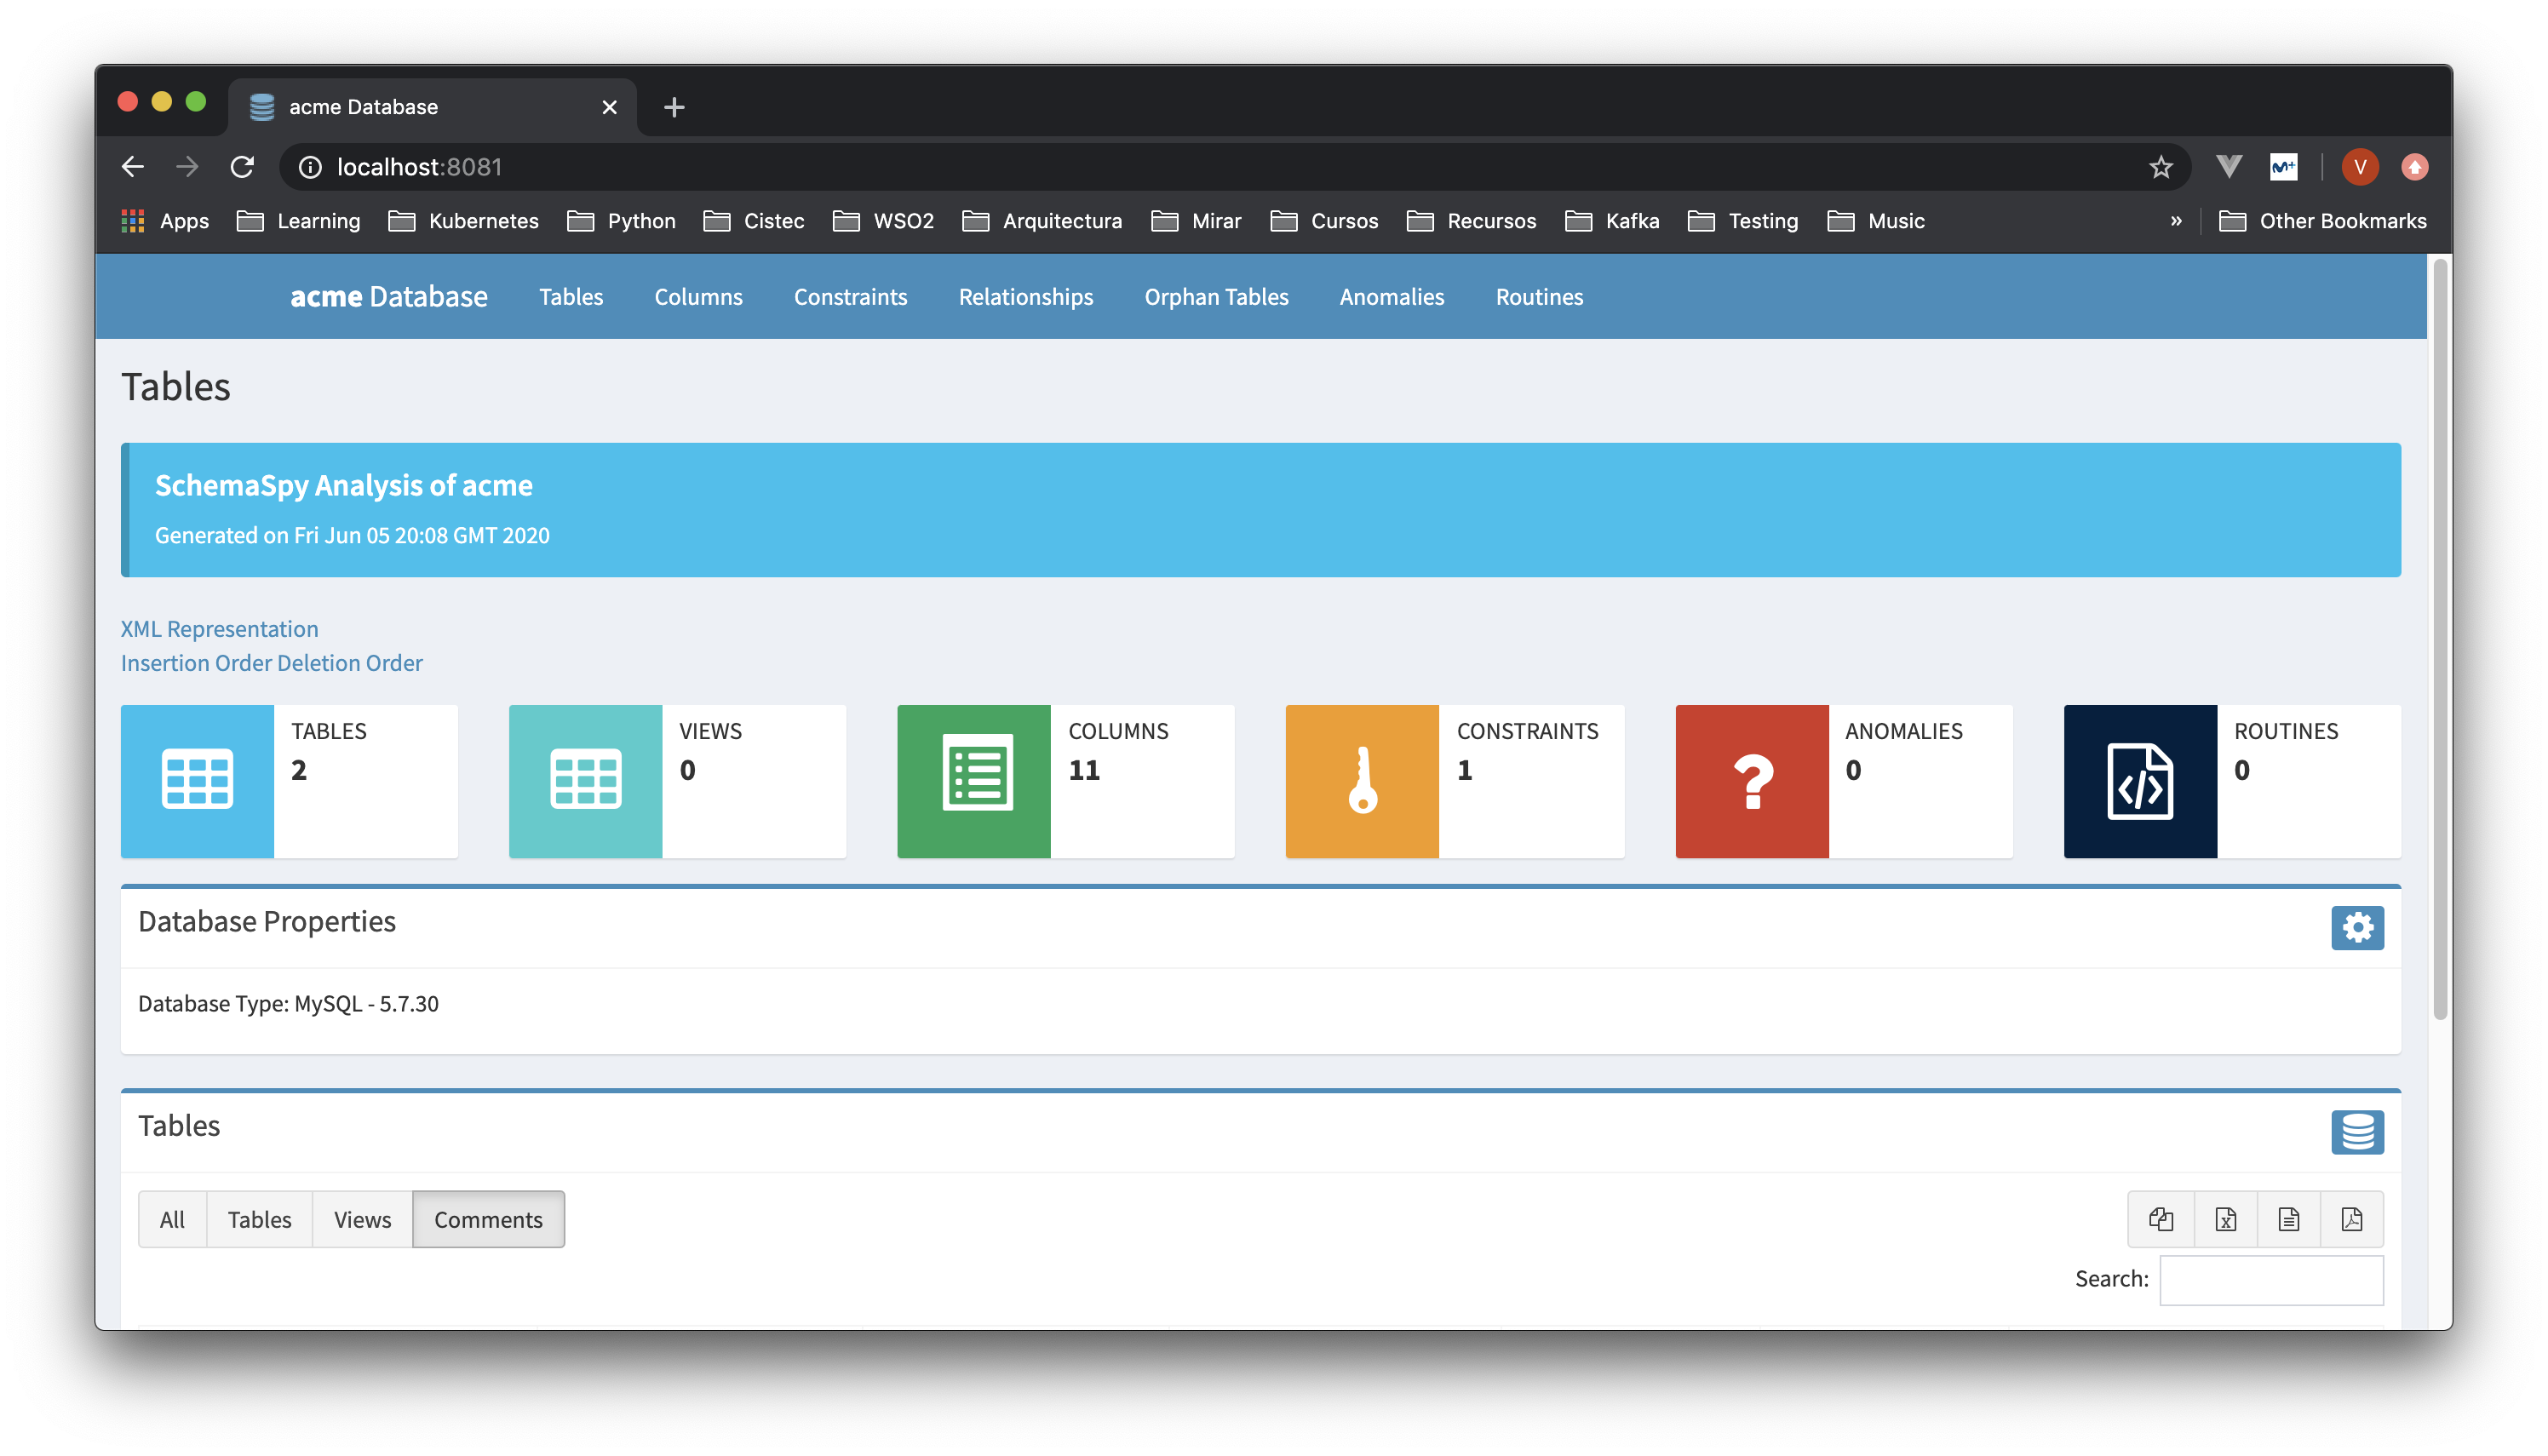Select the Views filter toggle

click(362, 1218)
